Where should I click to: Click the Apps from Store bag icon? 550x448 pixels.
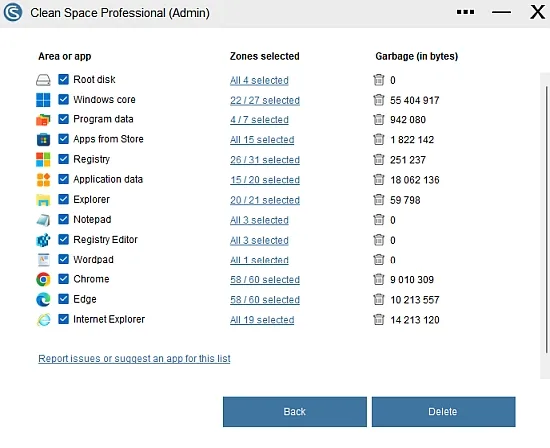pyautogui.click(x=43, y=139)
